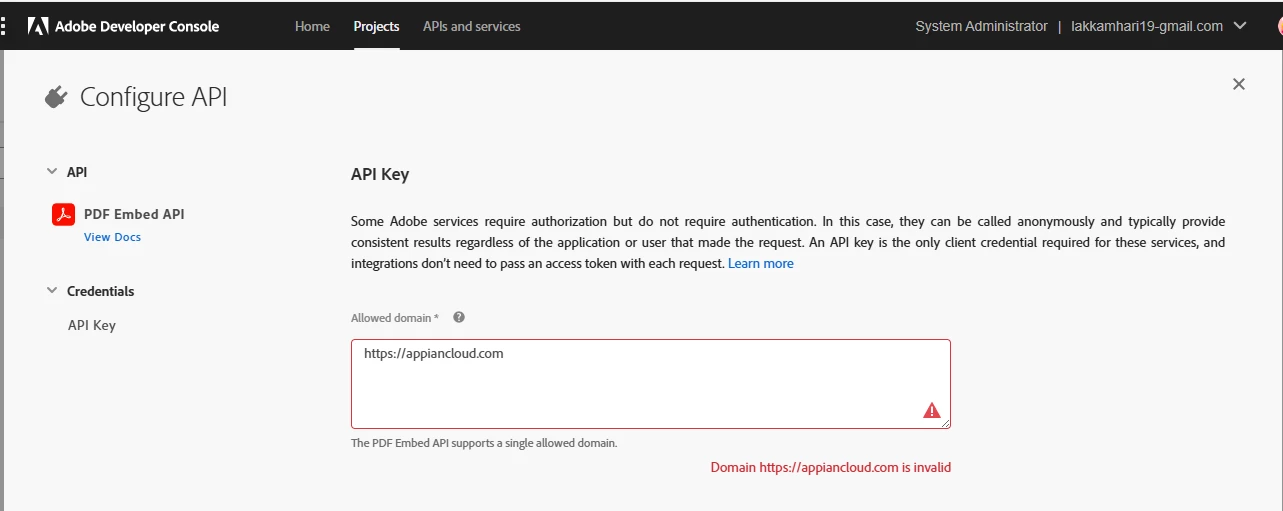1283x511 pixels.
Task: Click the Adobe Developer Console title
Action: tap(137, 27)
